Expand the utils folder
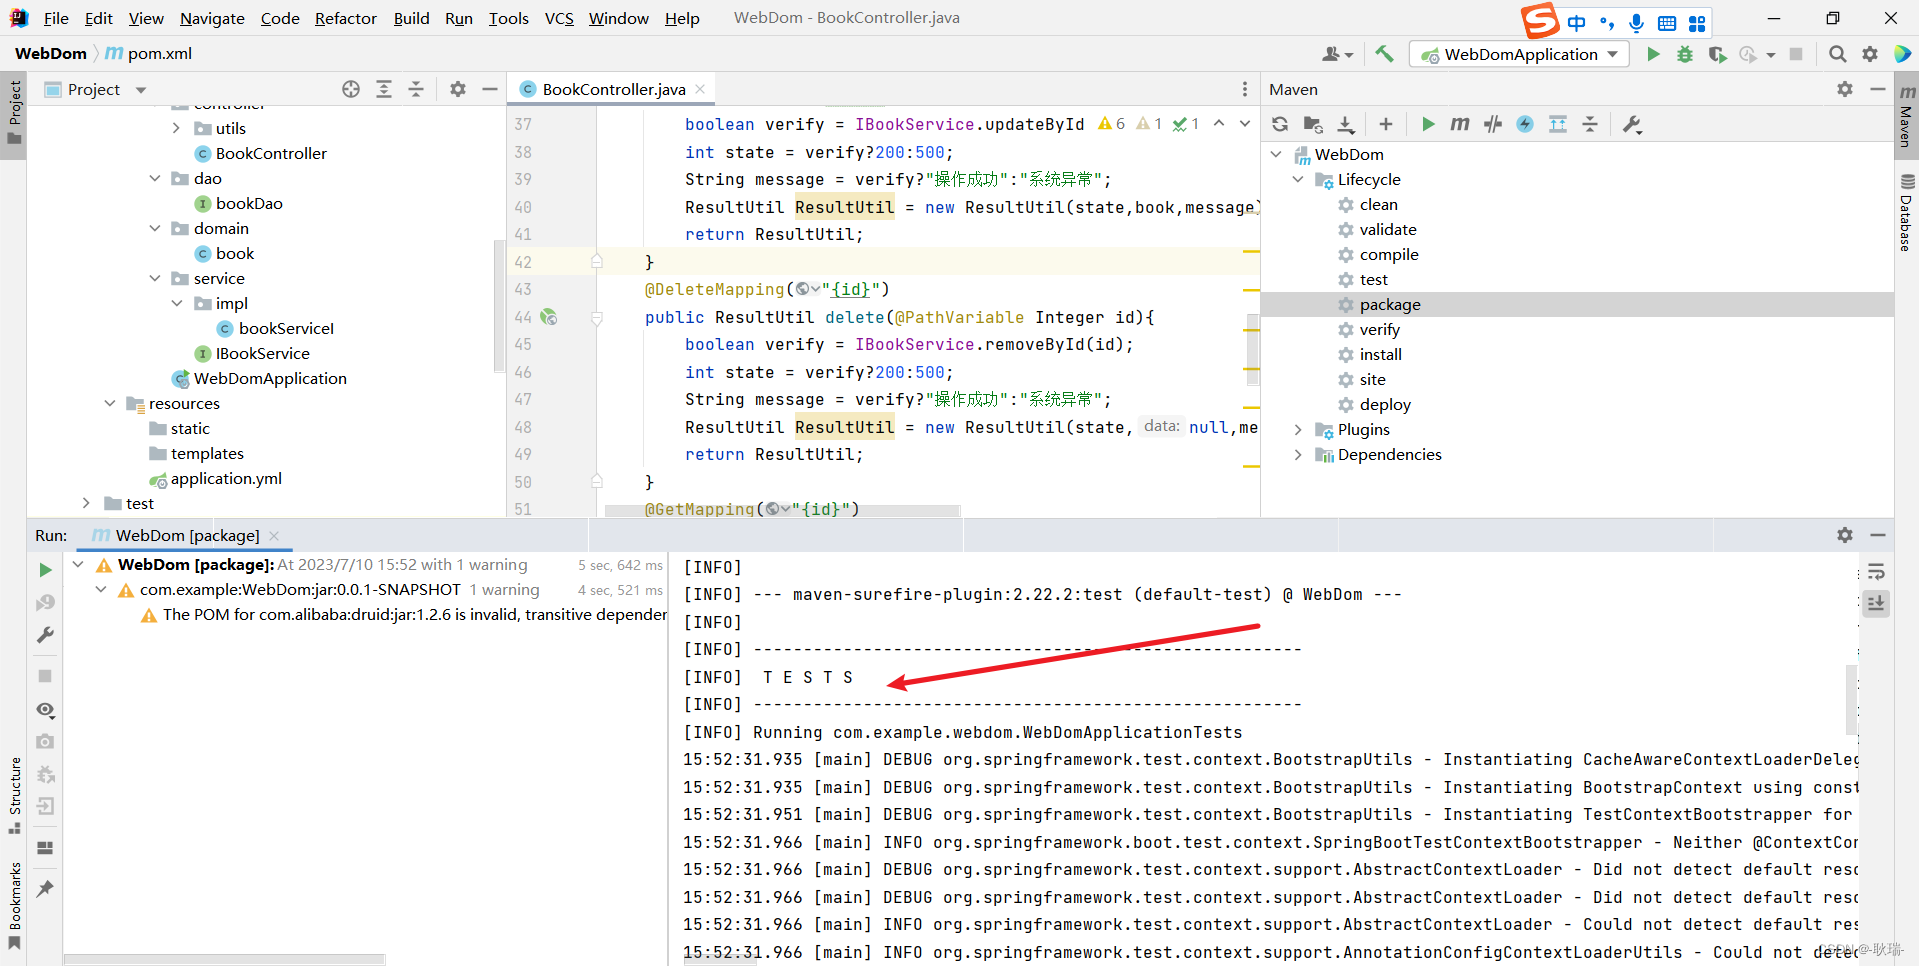 pyautogui.click(x=177, y=128)
